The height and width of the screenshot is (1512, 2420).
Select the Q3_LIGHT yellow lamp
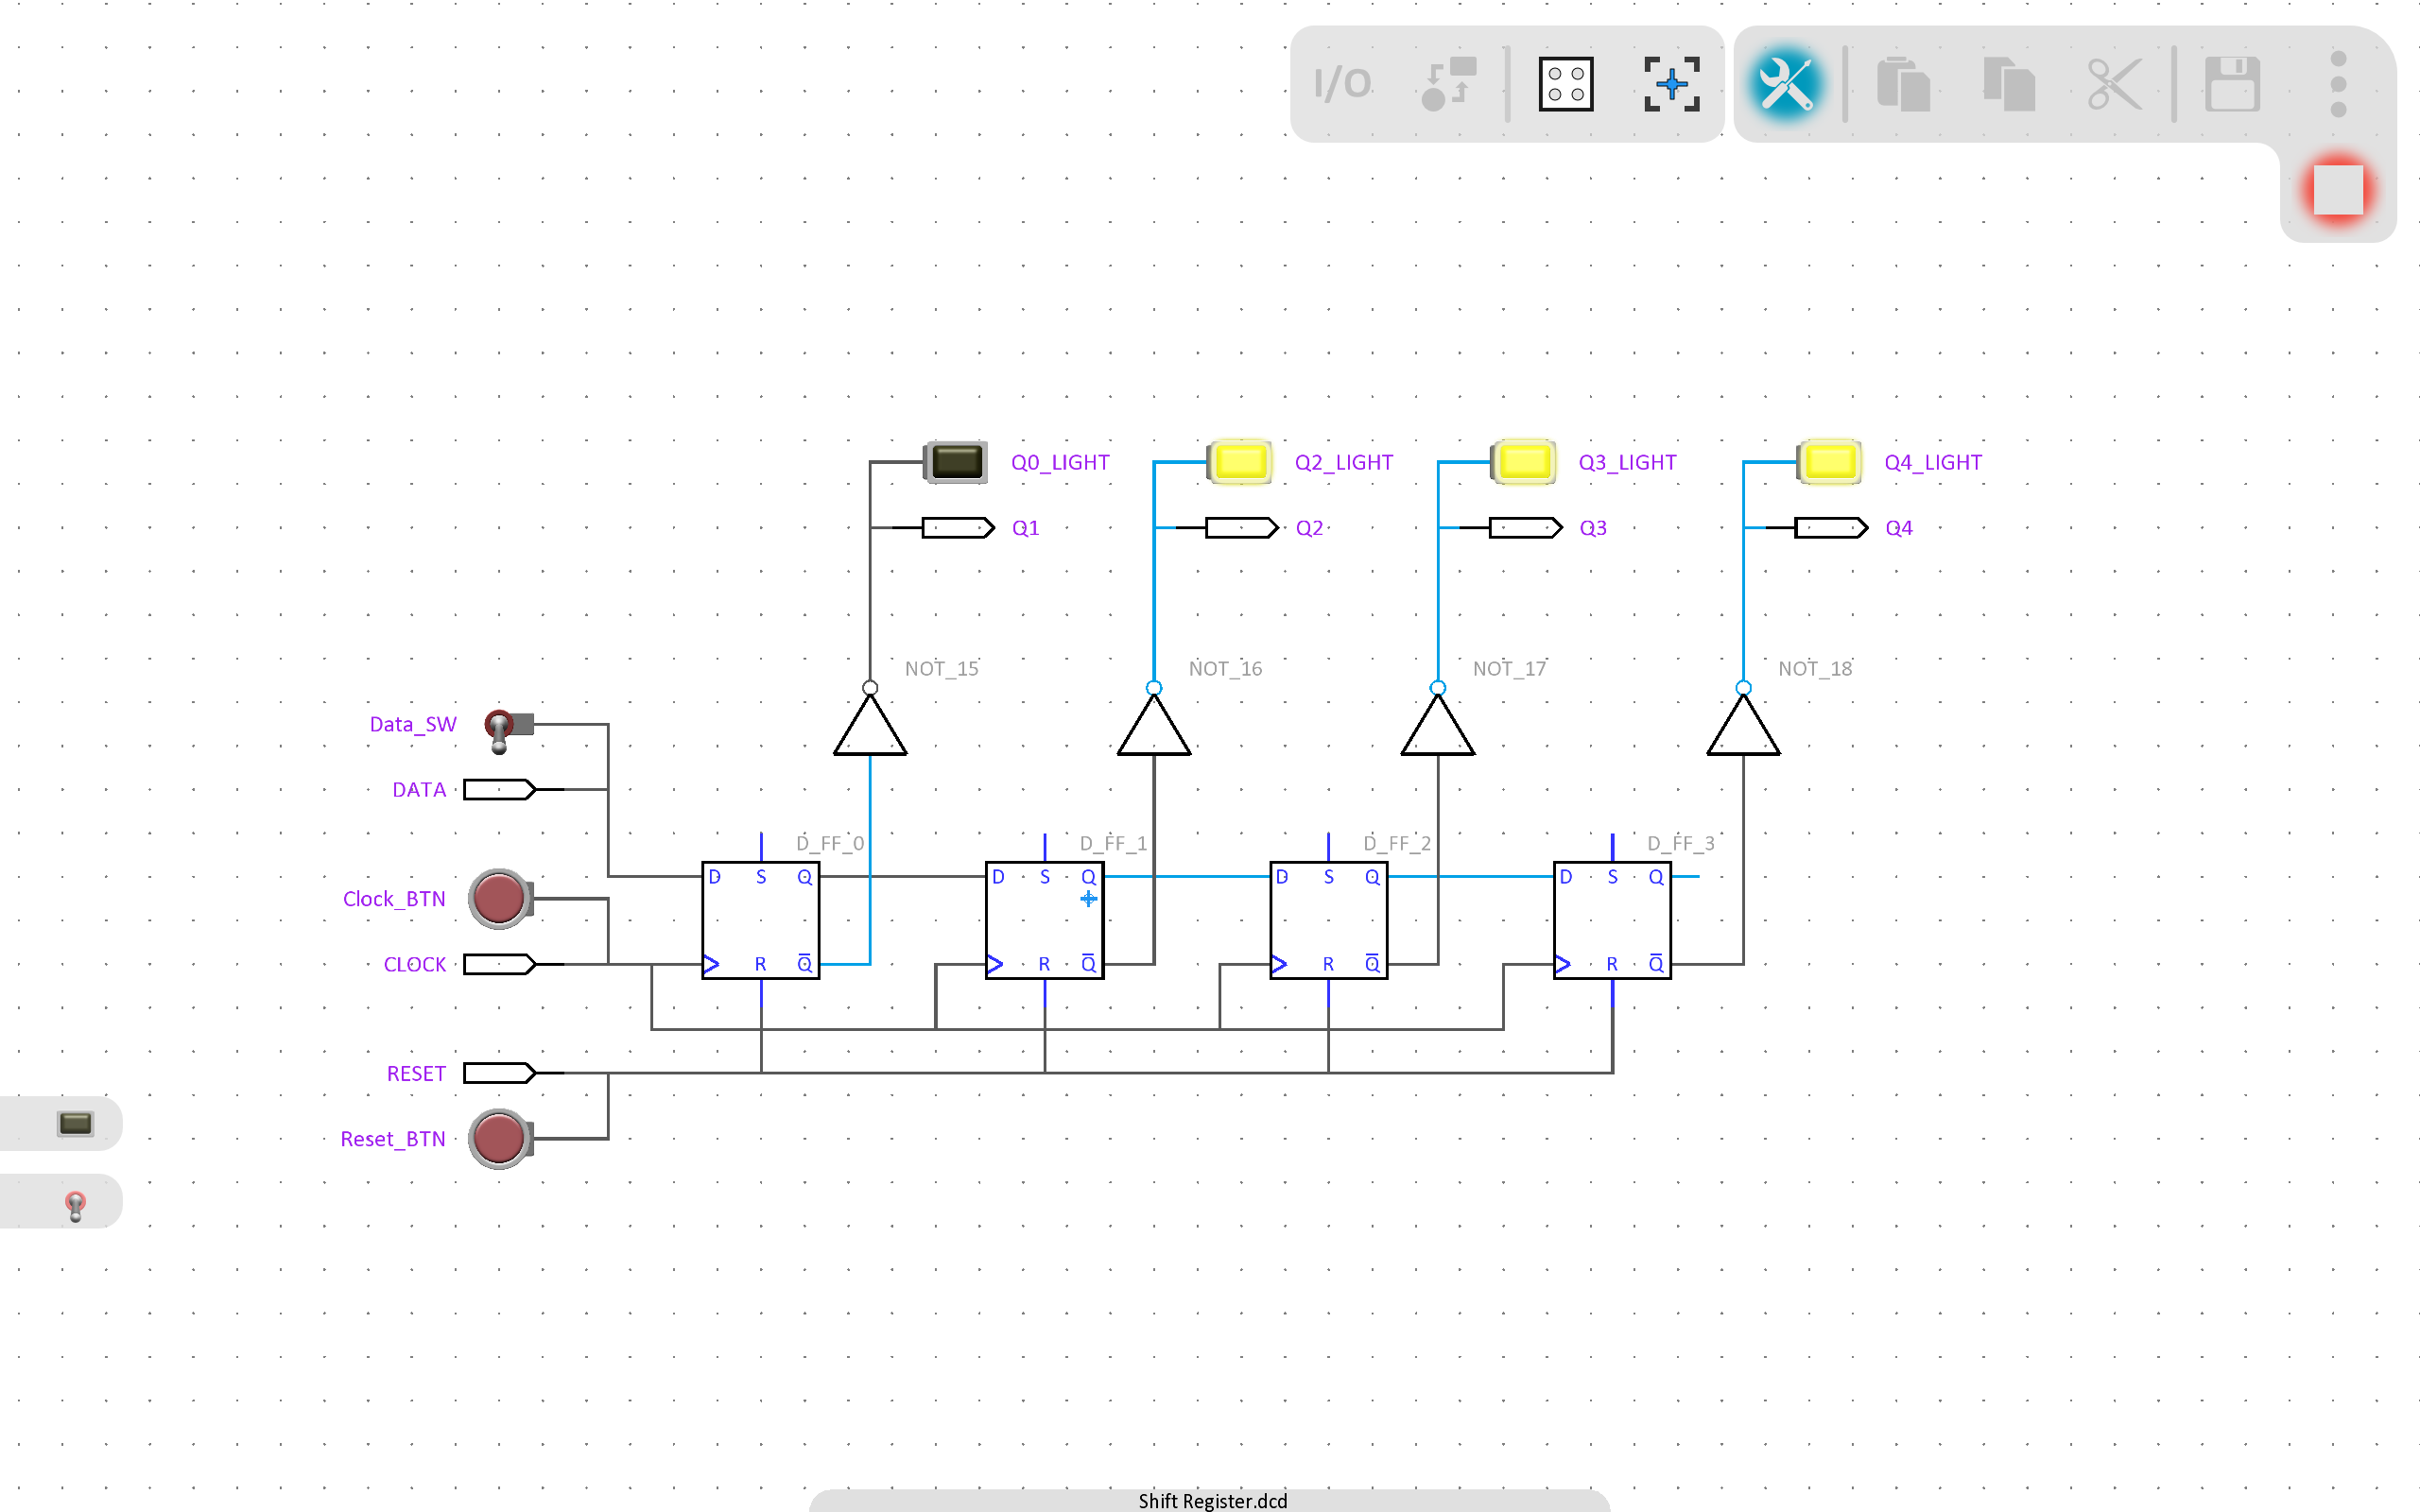pyautogui.click(x=1523, y=462)
